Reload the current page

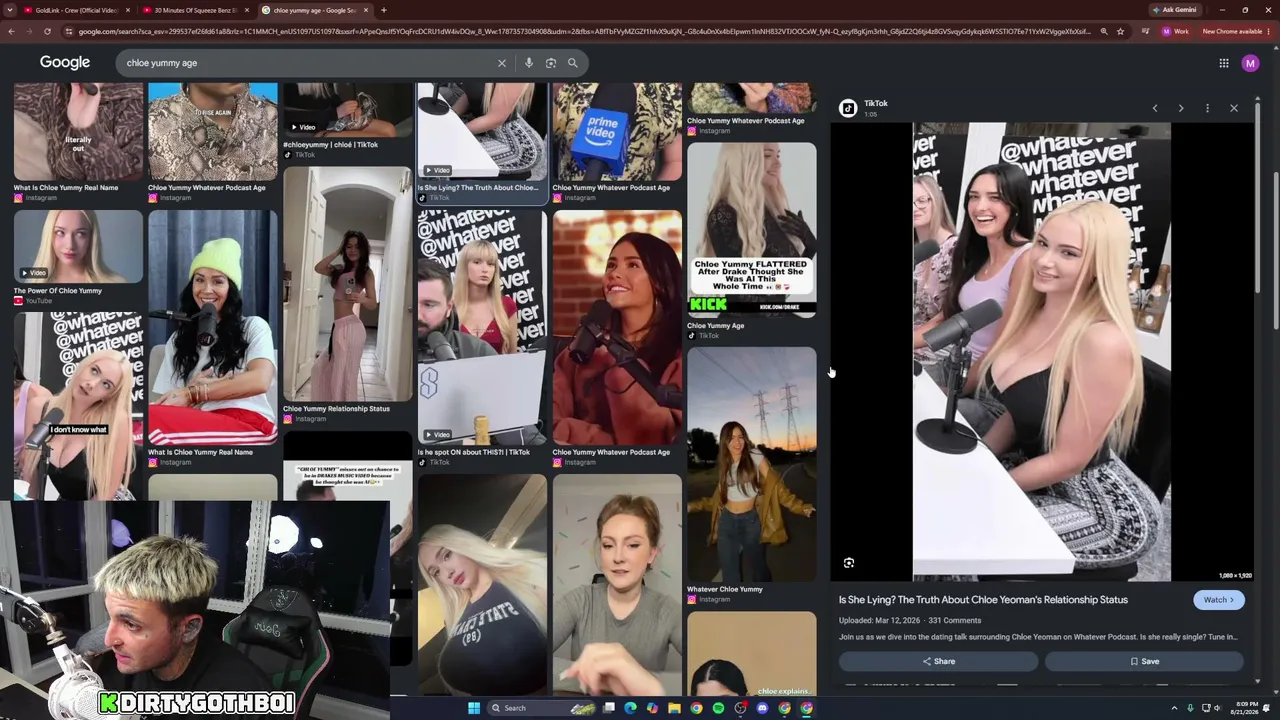tap(47, 31)
